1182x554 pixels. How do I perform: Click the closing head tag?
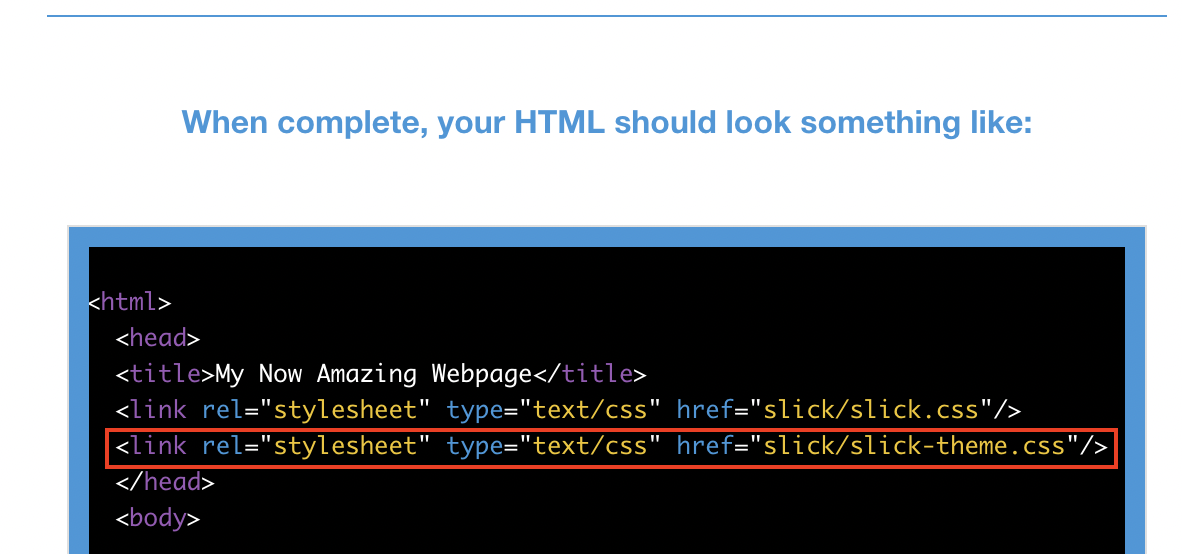click(165, 482)
